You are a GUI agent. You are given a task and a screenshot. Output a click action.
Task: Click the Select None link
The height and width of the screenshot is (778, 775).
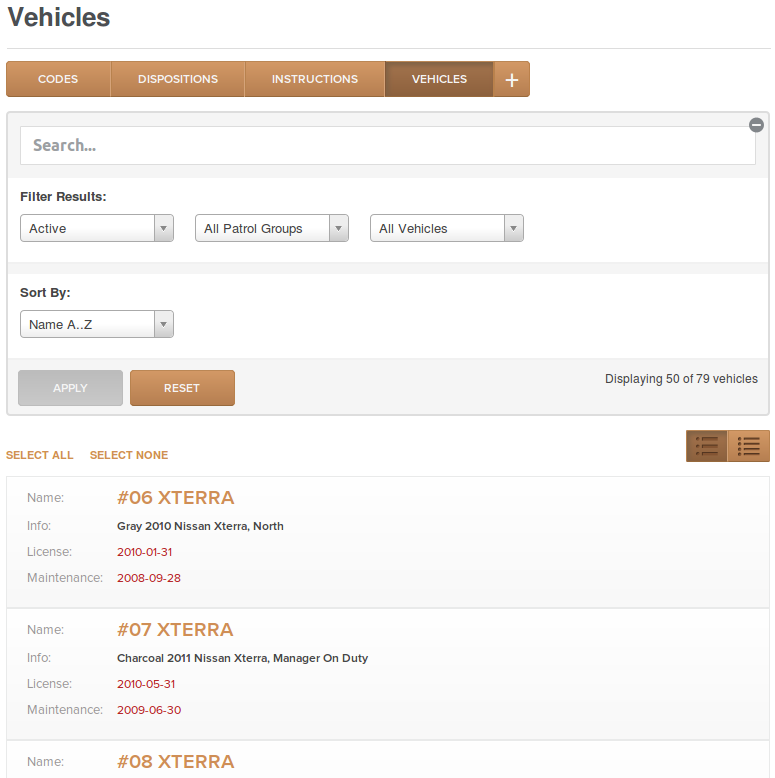point(129,455)
